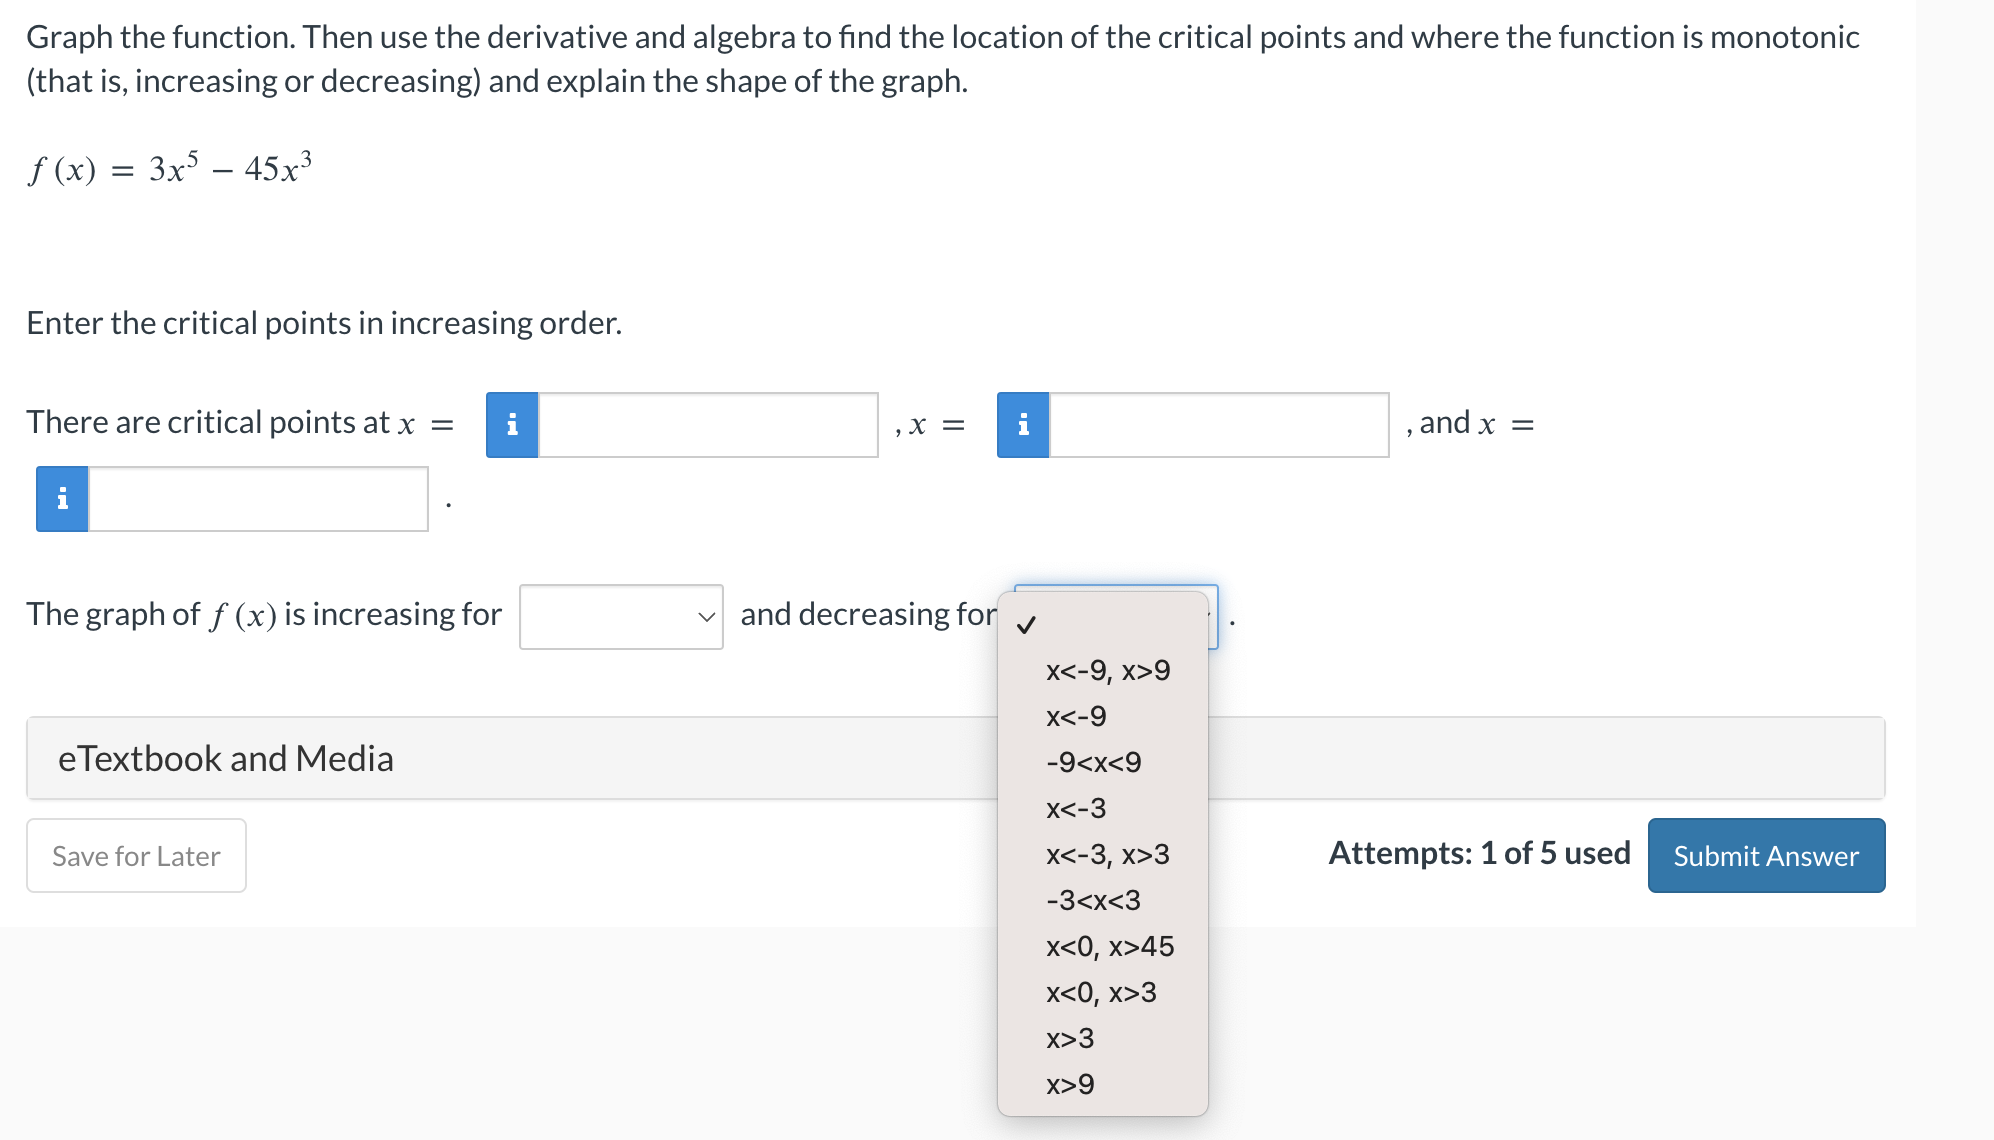
Task: Select the '-9<x<9' option
Action: click(1092, 762)
